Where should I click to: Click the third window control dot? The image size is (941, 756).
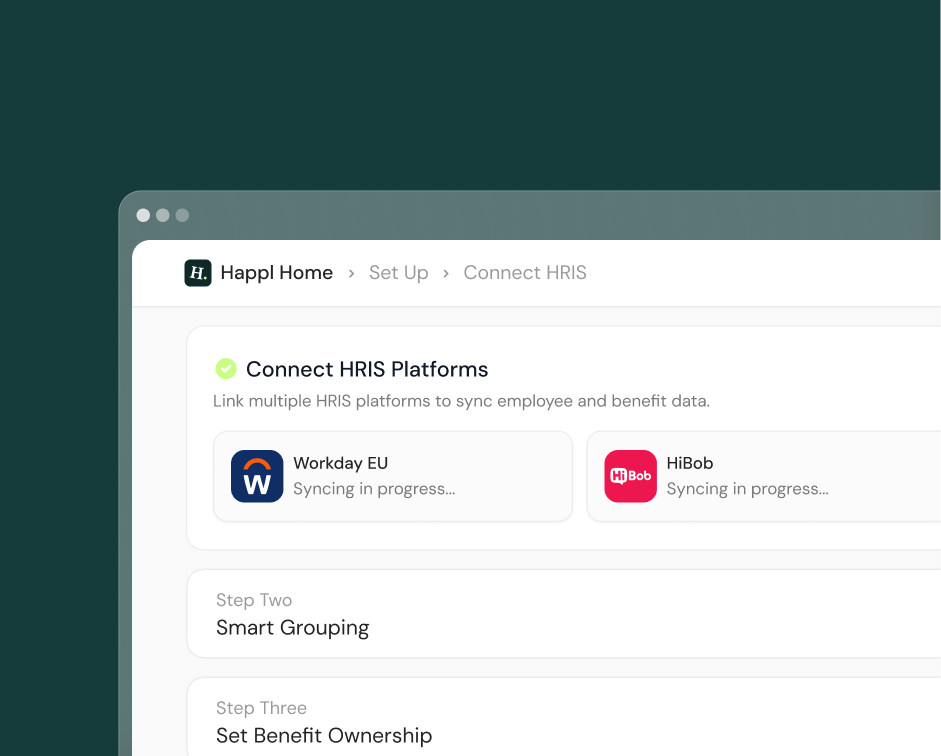click(x=182, y=215)
